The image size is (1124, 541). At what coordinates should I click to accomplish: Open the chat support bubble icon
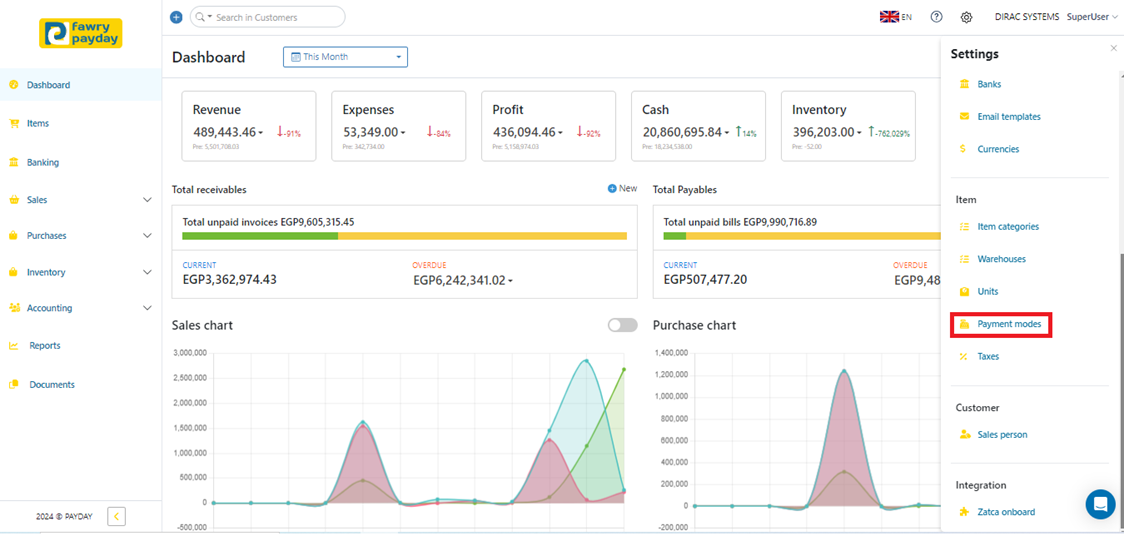pyautogui.click(x=1100, y=504)
